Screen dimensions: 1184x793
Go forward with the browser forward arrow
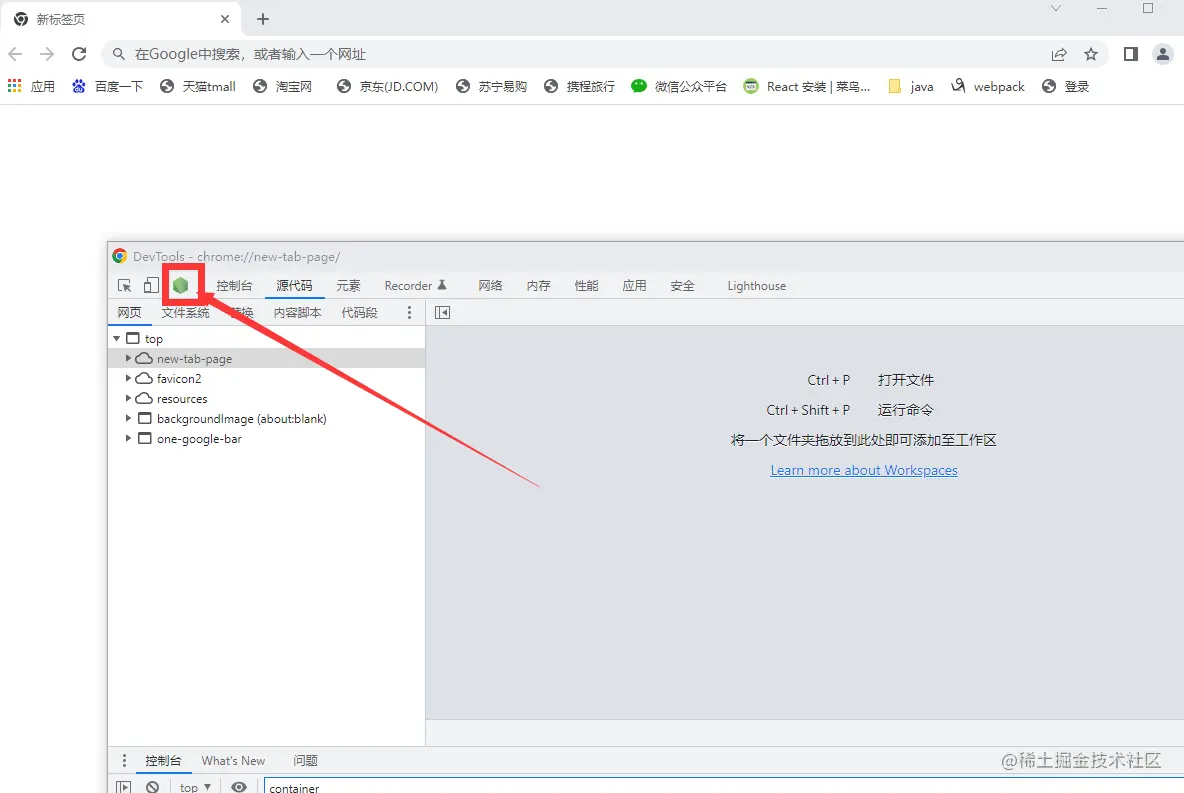[47, 54]
